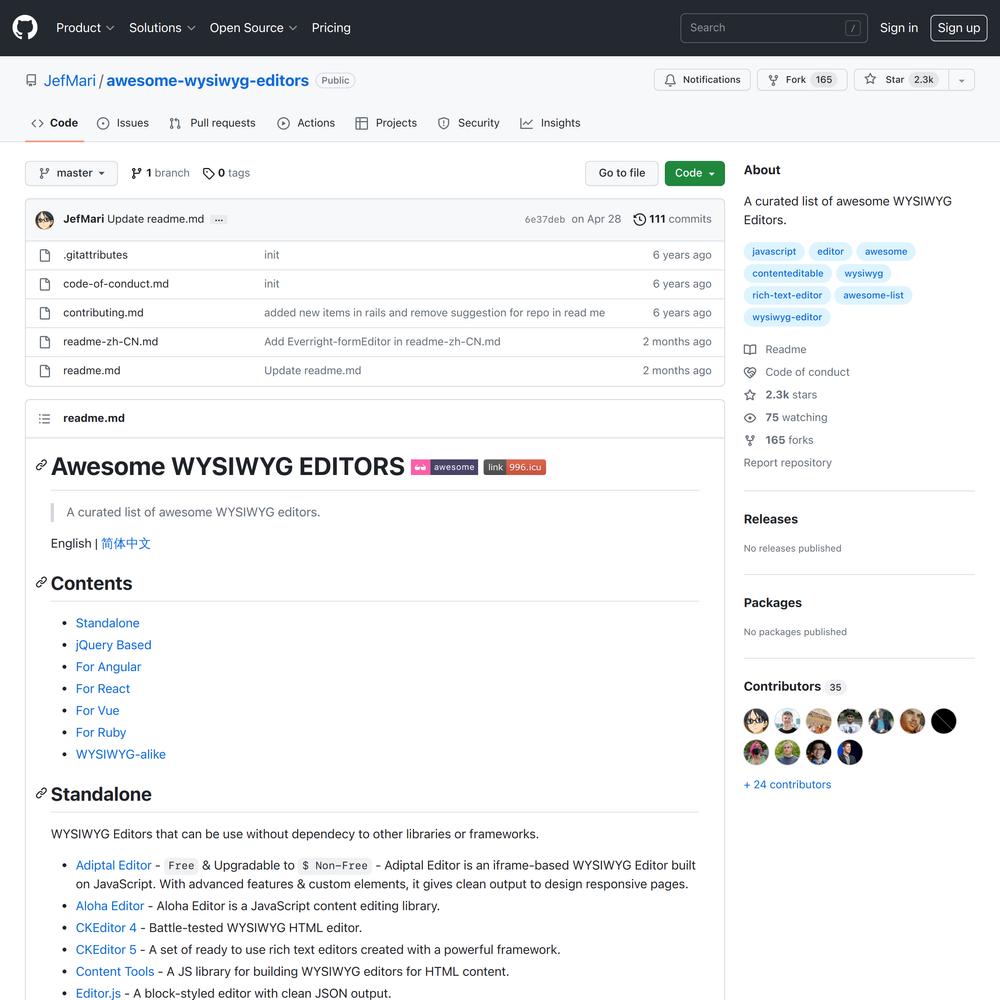Expand the Product menu
The height and width of the screenshot is (1000, 1000).
(85, 27)
